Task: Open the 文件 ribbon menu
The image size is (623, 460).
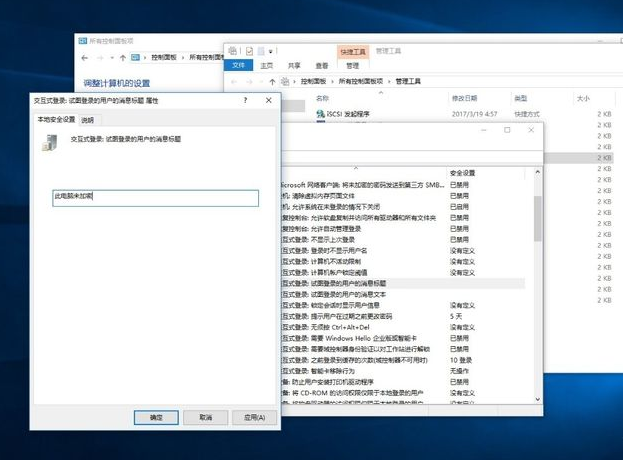Action: click(x=239, y=65)
